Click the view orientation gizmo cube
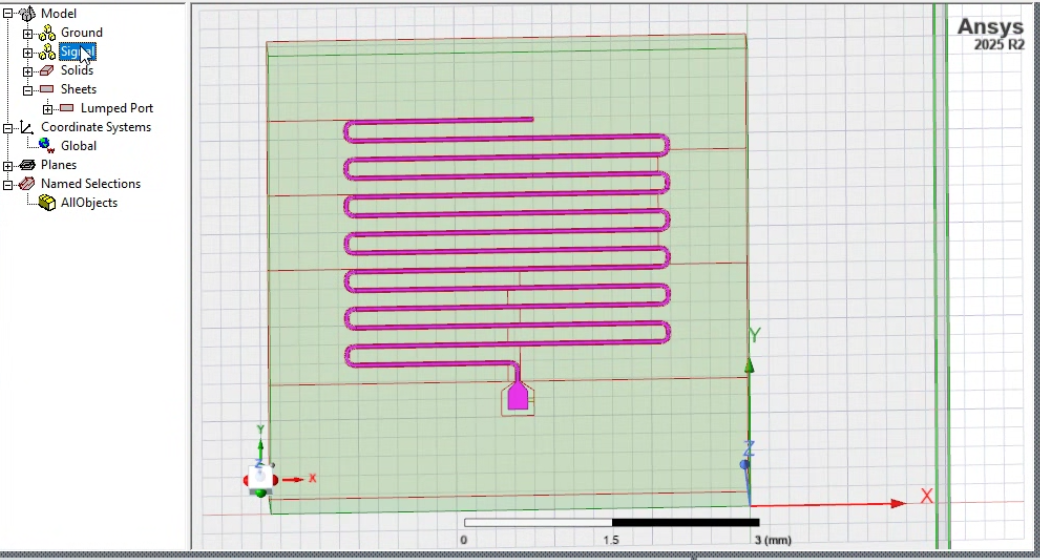 coord(261,478)
